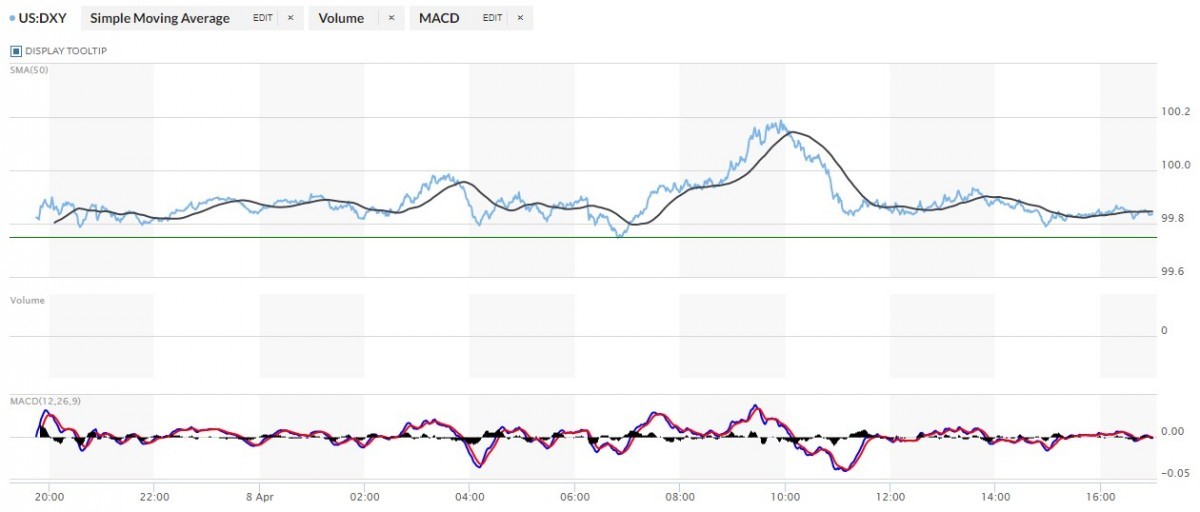1200x512 pixels.
Task: Click the 8 Apr date marker
Action: tap(259, 495)
